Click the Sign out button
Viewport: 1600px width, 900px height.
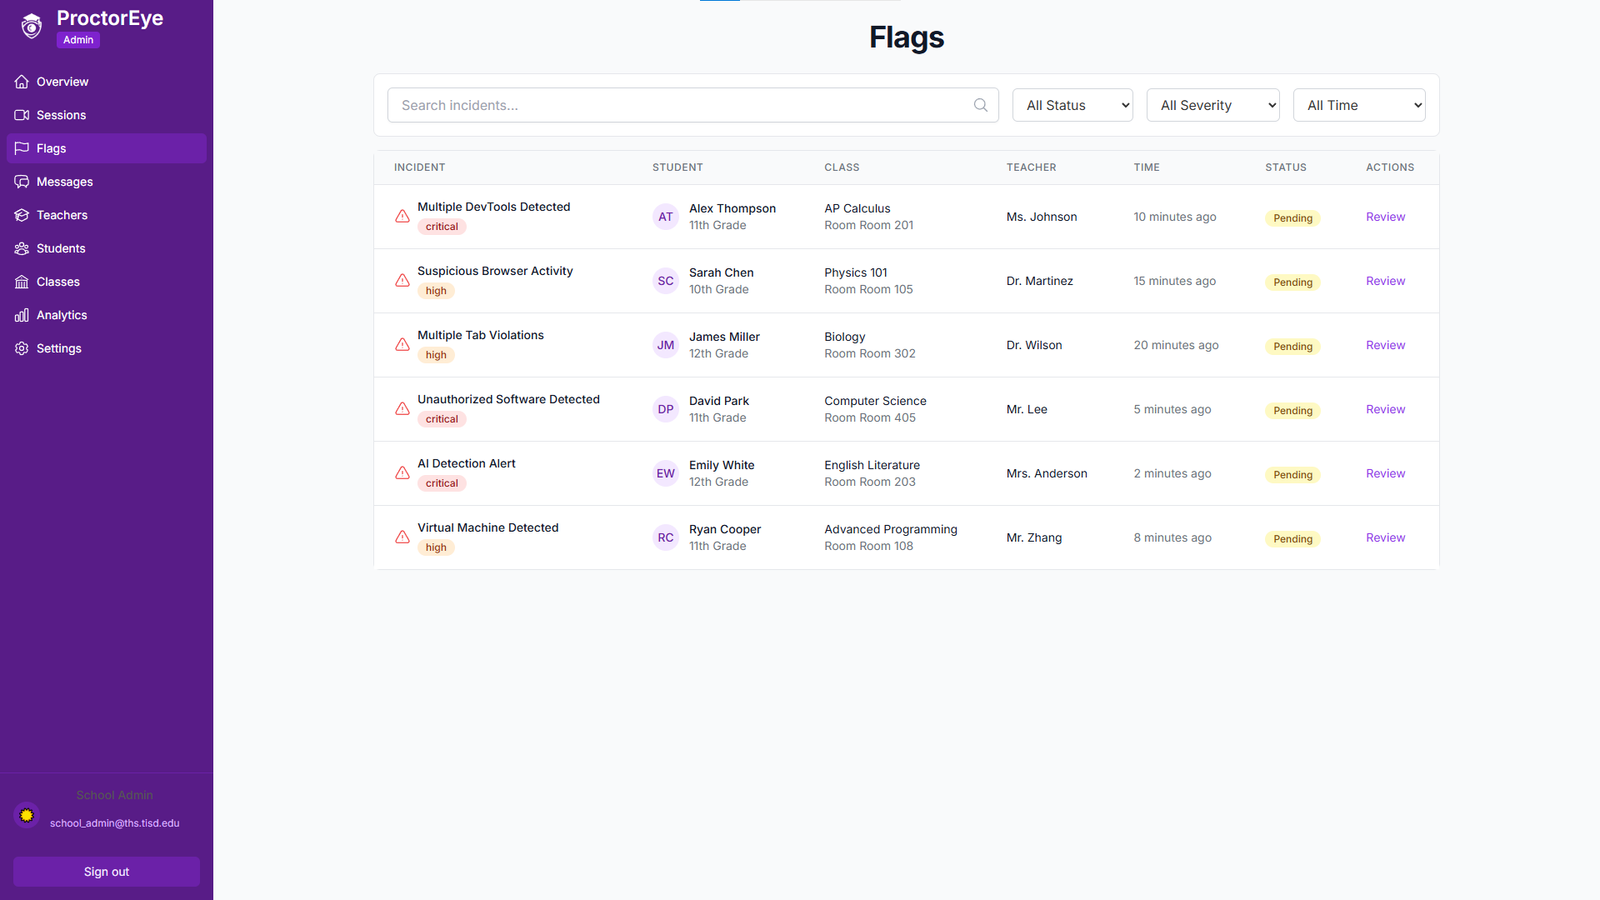pos(105,871)
